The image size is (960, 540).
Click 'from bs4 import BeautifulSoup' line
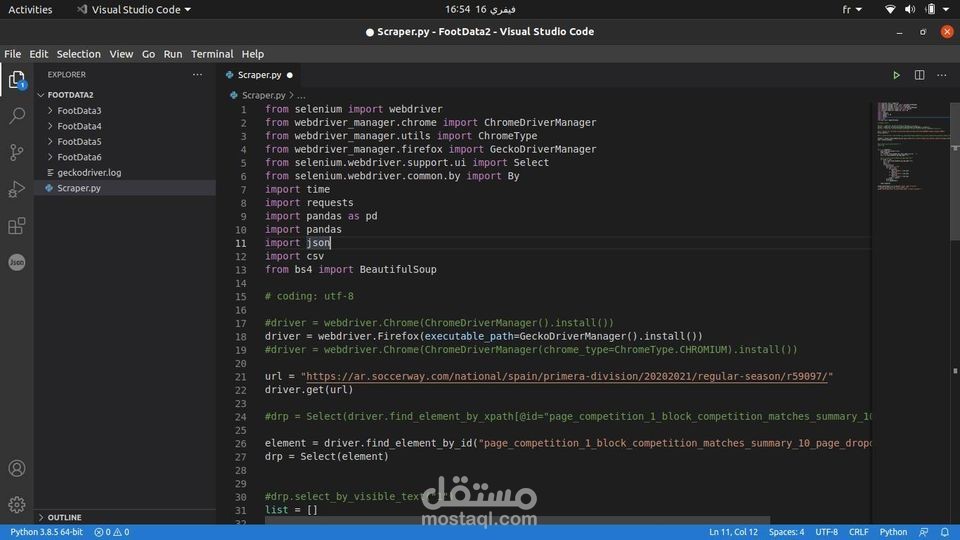tap(351, 270)
